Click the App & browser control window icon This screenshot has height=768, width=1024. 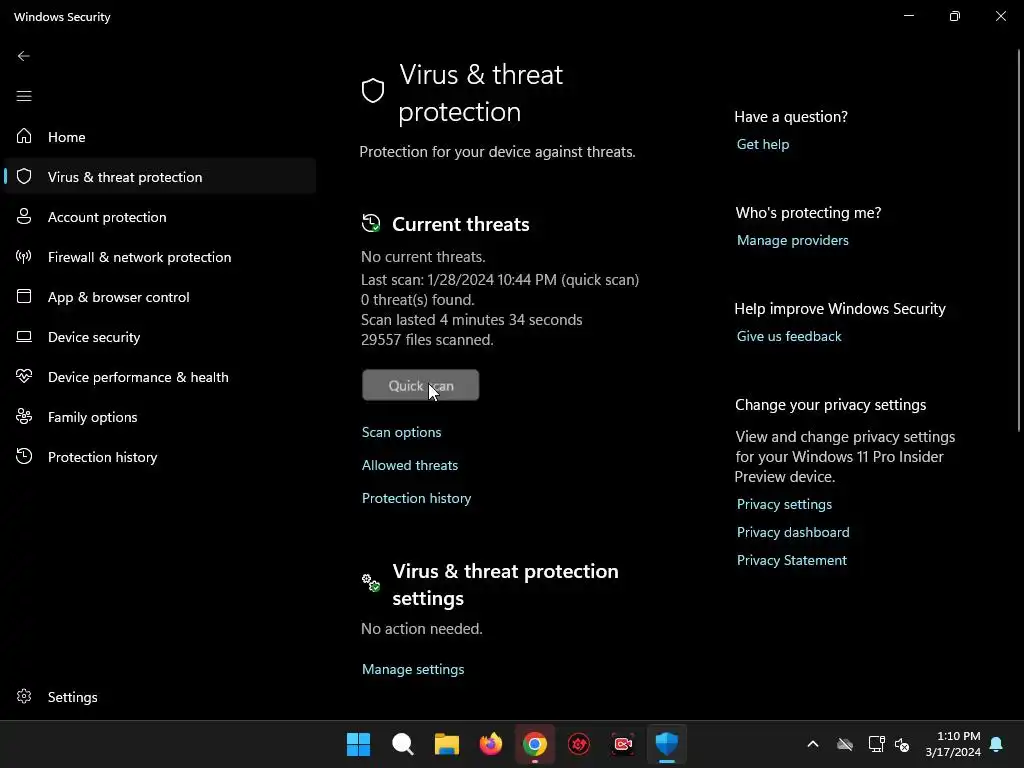coord(24,296)
